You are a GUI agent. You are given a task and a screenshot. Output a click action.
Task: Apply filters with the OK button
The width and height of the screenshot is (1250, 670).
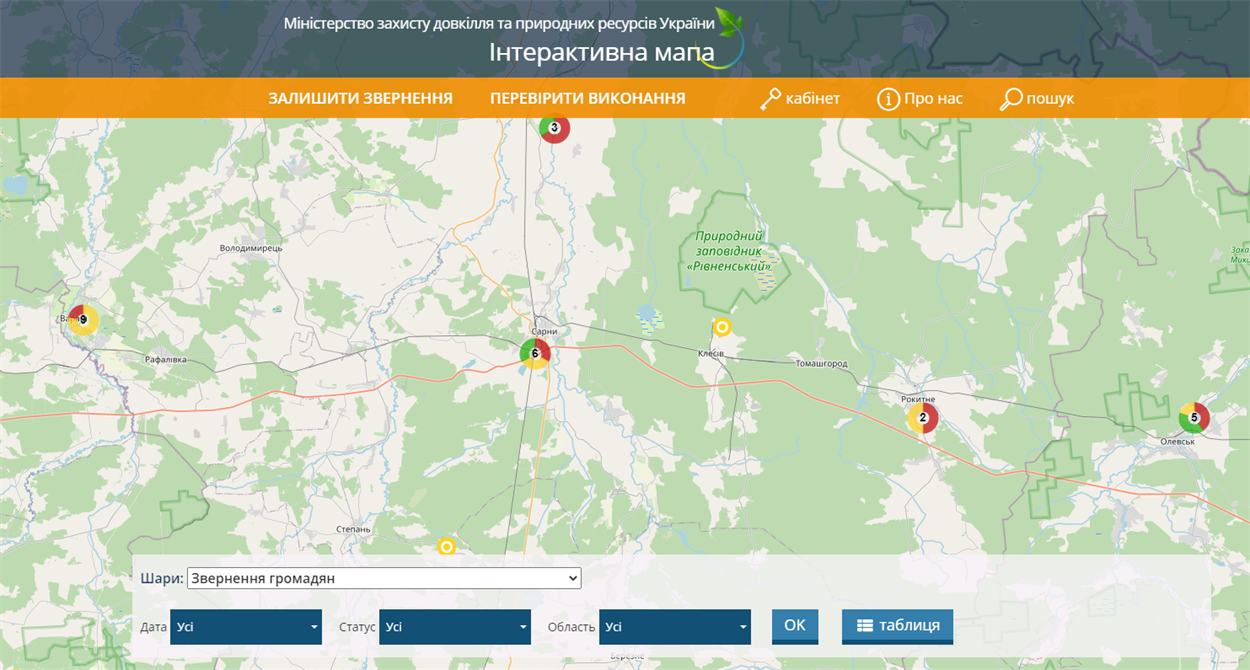tap(795, 626)
